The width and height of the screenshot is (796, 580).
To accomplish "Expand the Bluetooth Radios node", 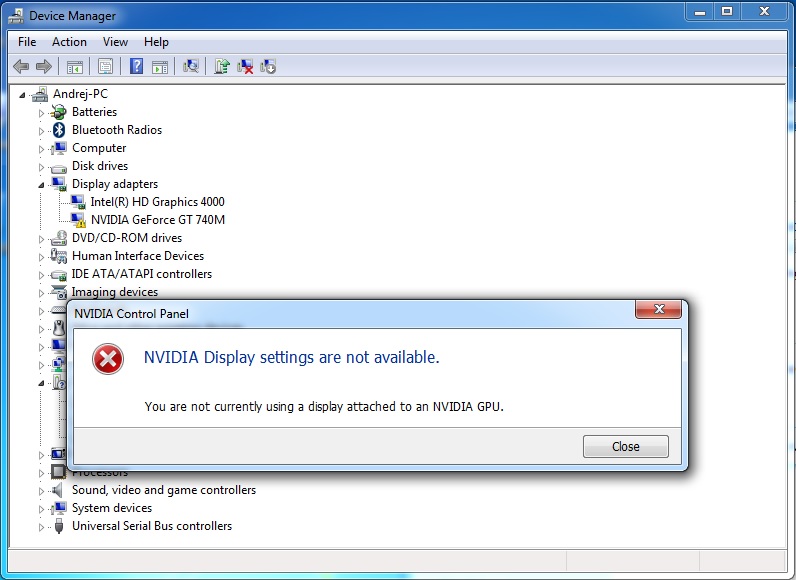I will click(41, 131).
